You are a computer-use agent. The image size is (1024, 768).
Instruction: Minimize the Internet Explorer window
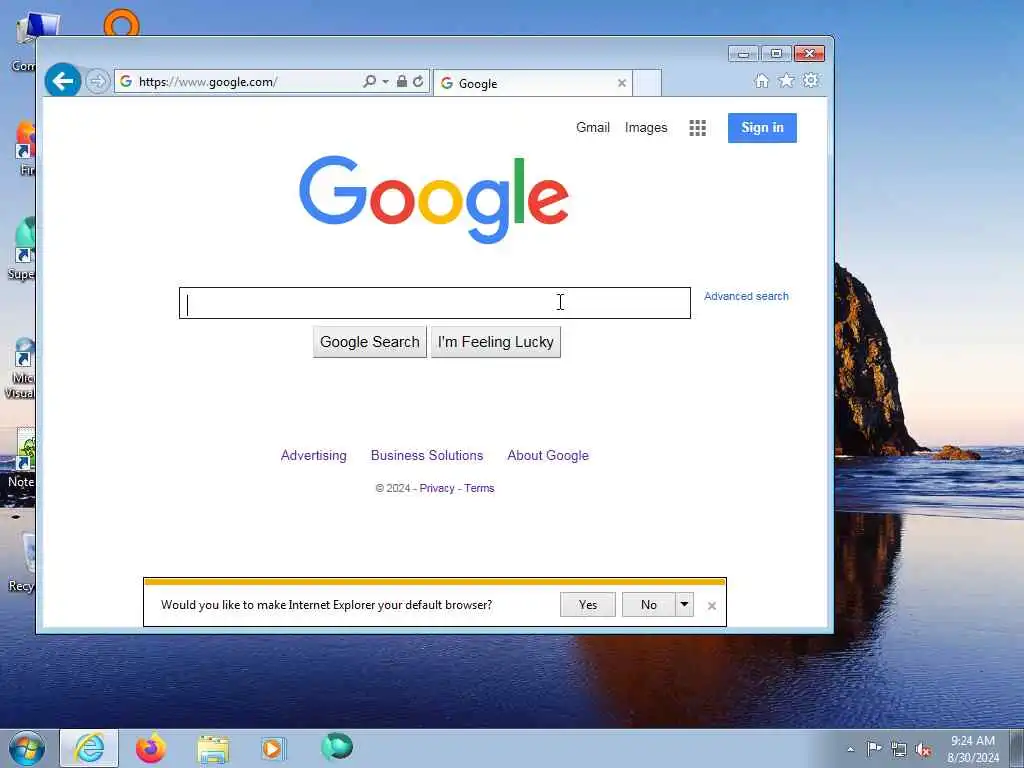(x=743, y=54)
